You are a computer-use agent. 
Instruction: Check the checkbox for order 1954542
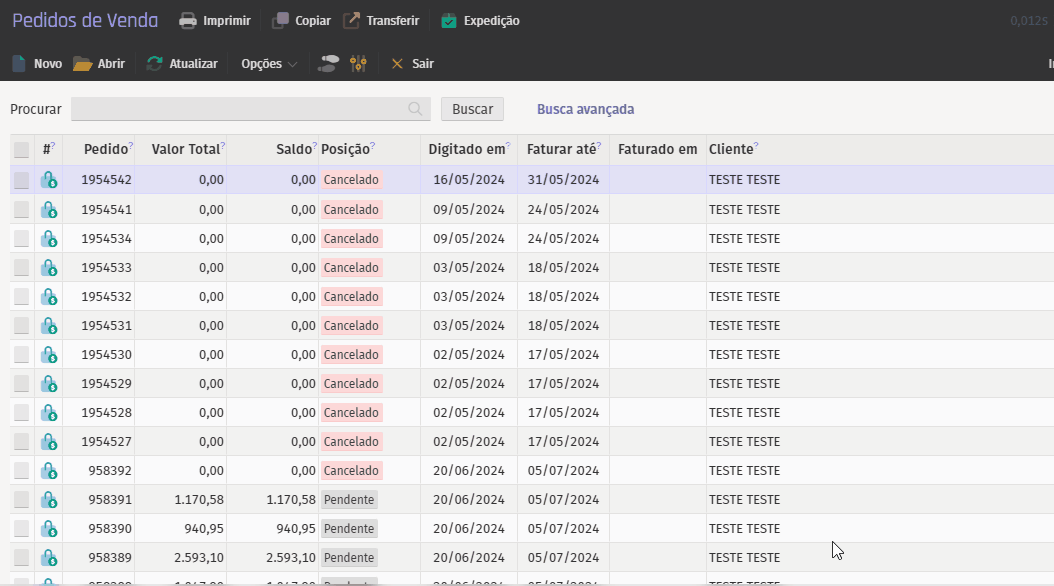click(x=21, y=180)
